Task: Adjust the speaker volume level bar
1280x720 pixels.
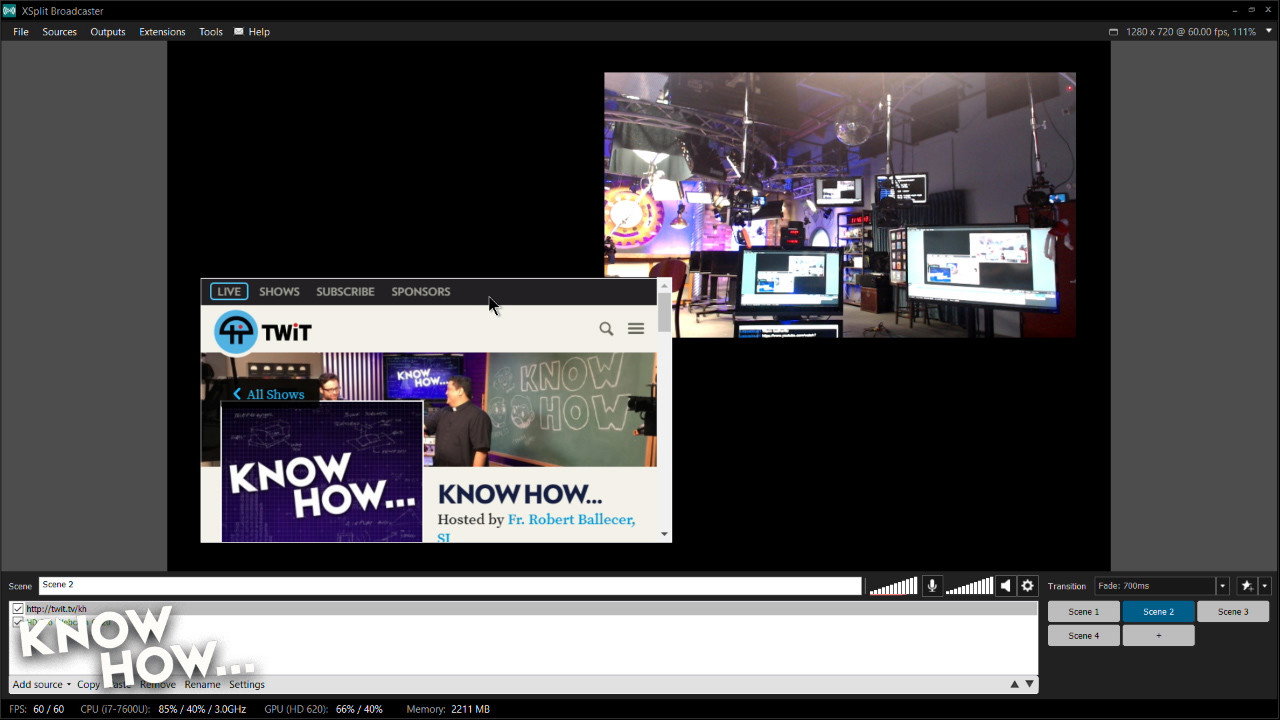Action: coord(968,586)
